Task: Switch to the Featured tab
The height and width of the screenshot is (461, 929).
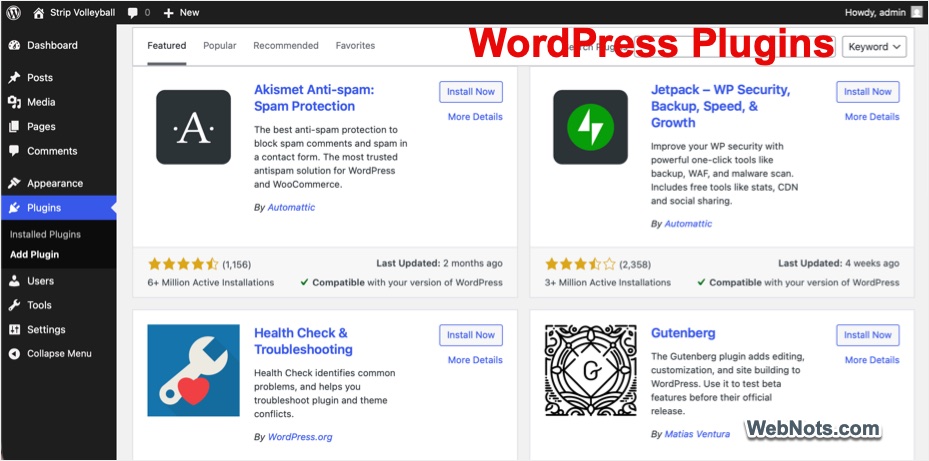Action: click(x=166, y=46)
